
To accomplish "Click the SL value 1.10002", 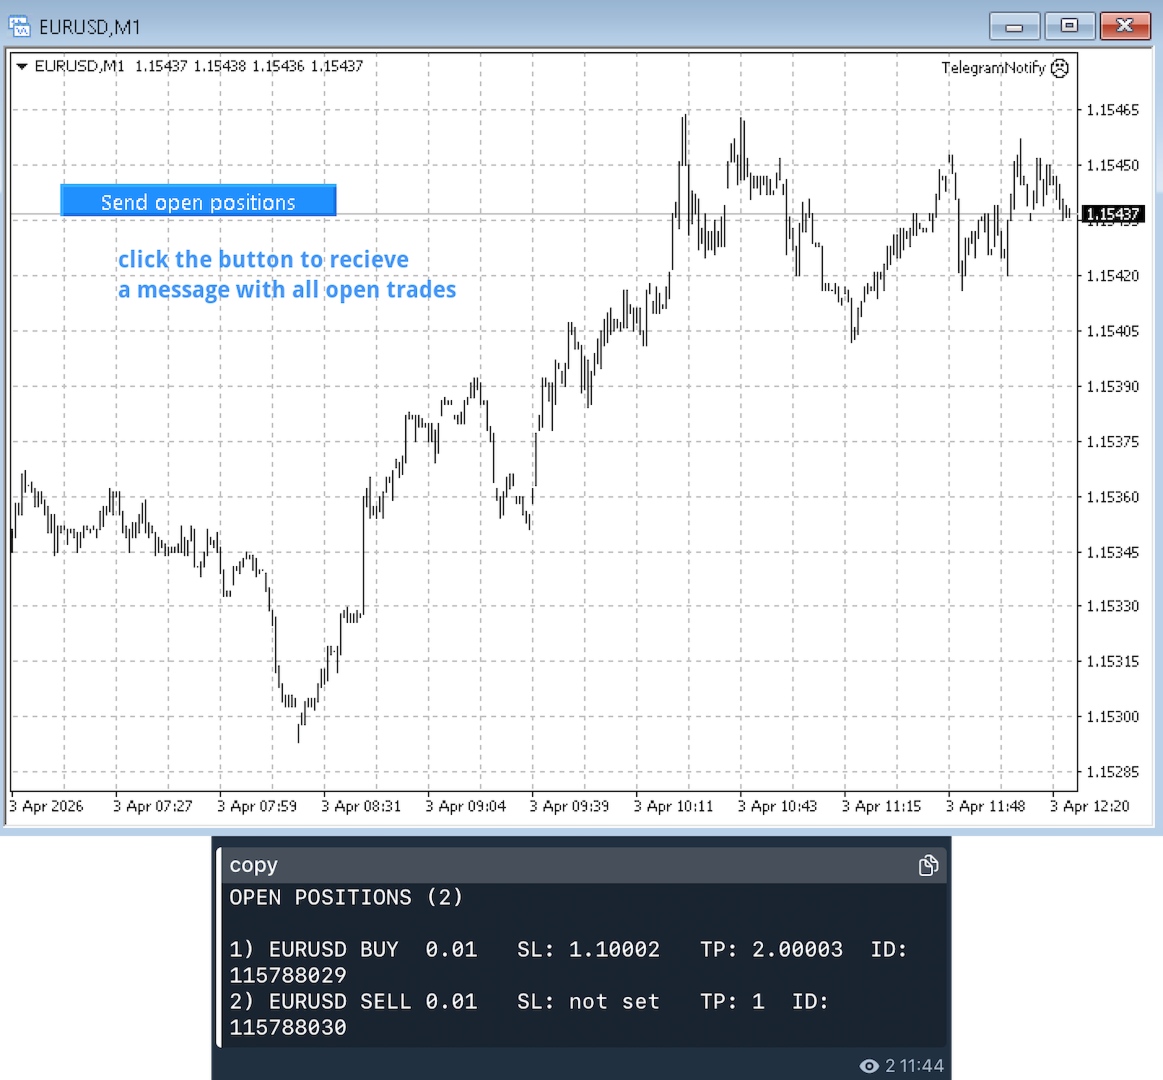I will (614, 949).
